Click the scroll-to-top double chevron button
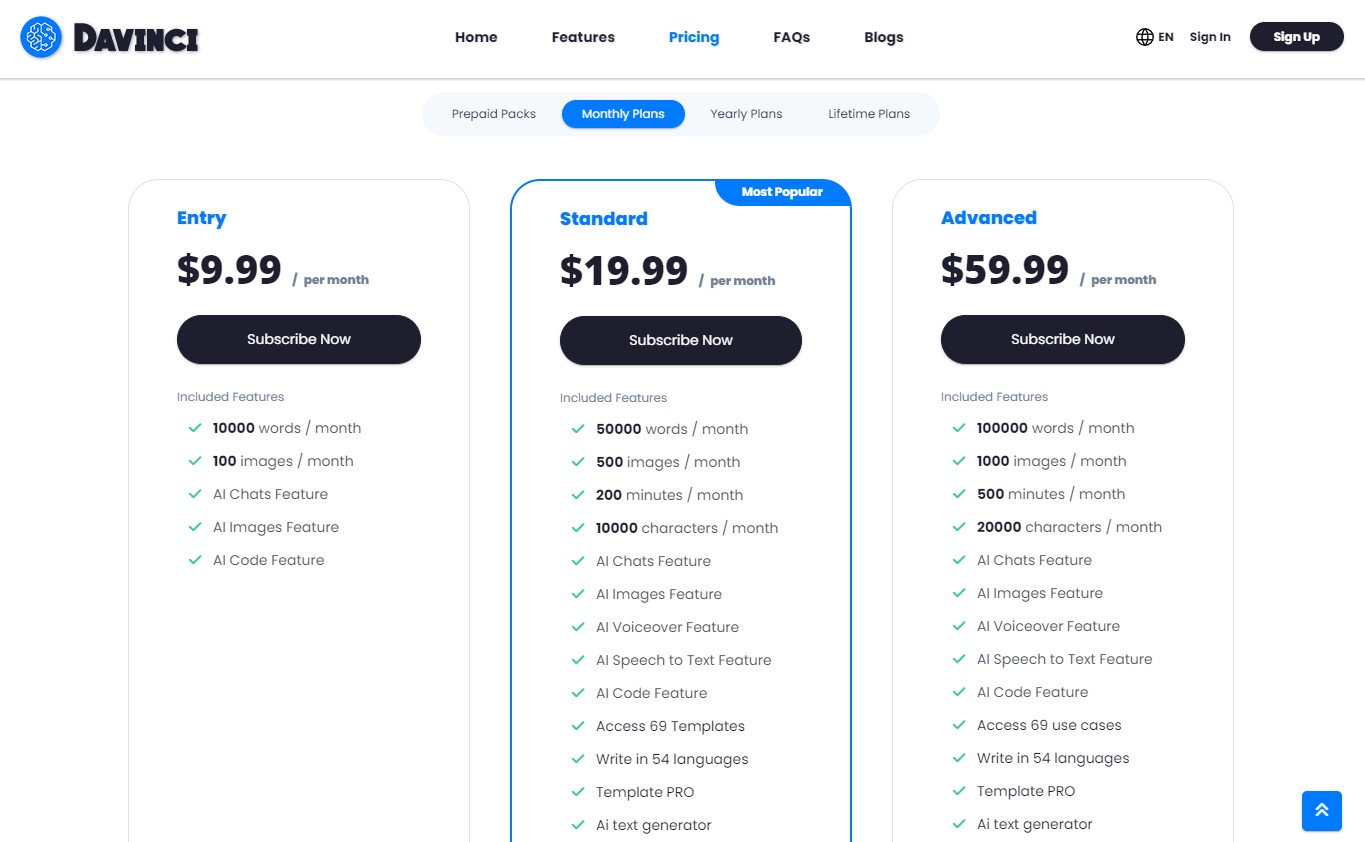 1321,810
